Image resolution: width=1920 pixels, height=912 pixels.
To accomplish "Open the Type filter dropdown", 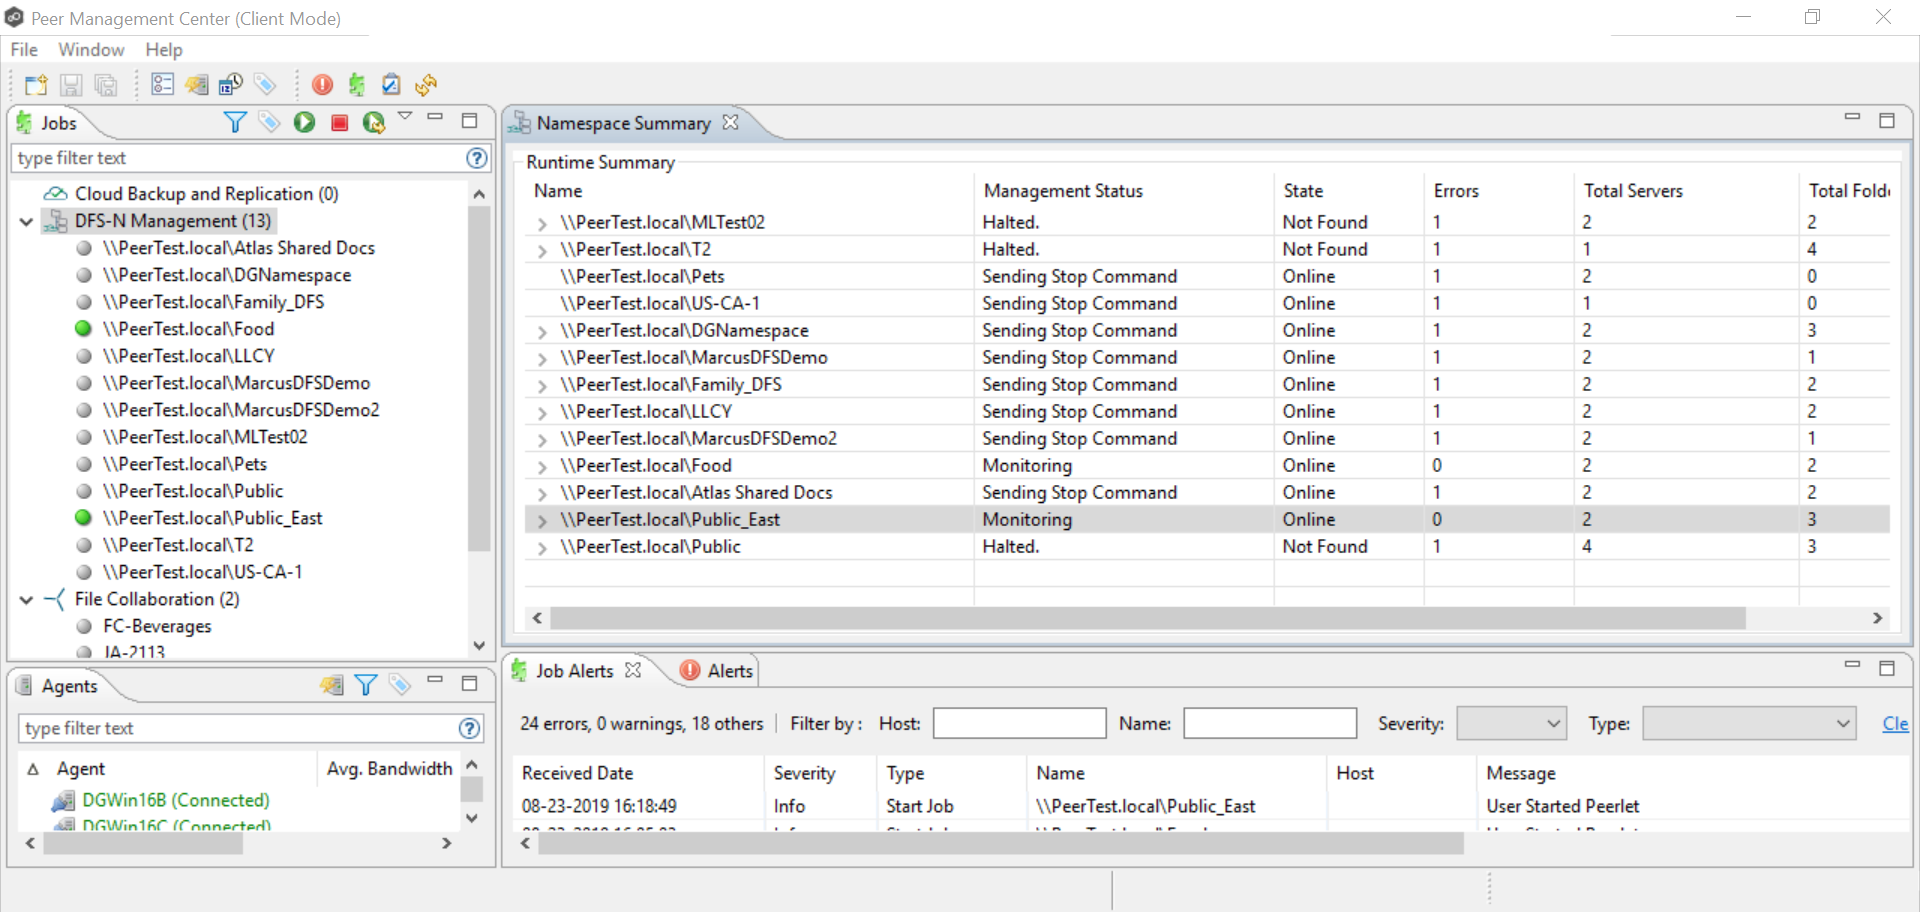I will (x=1749, y=723).
